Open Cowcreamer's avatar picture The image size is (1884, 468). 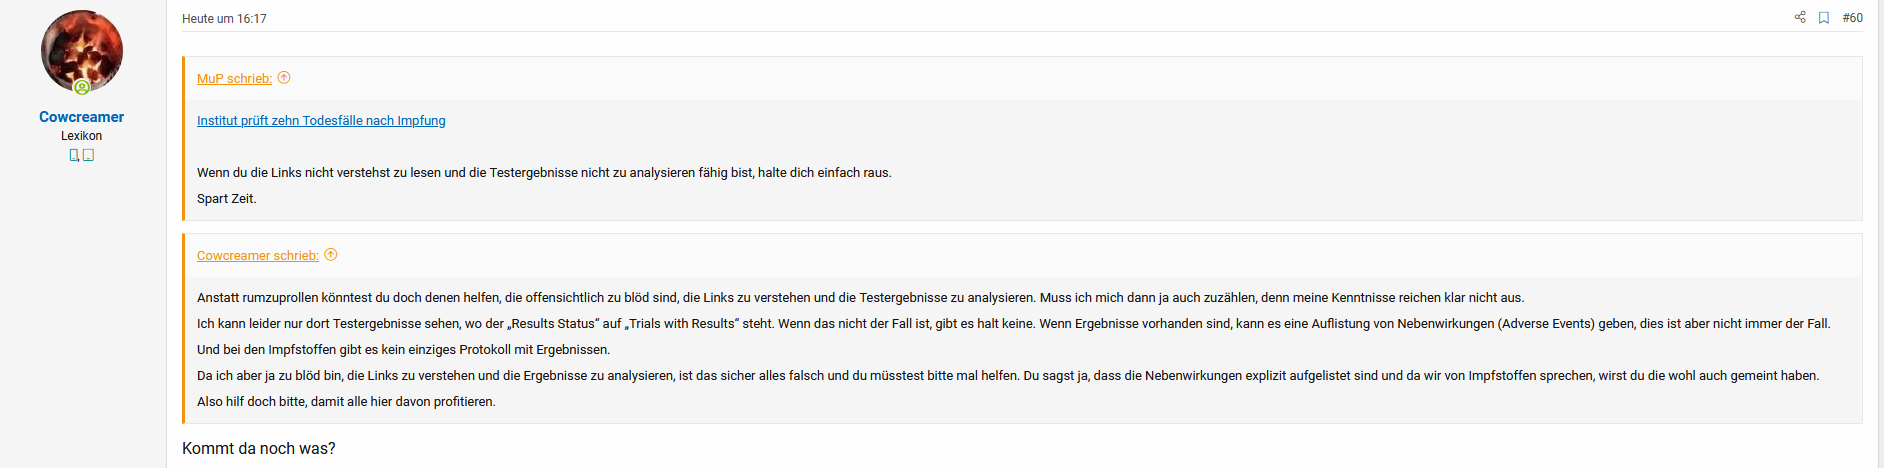click(x=82, y=51)
